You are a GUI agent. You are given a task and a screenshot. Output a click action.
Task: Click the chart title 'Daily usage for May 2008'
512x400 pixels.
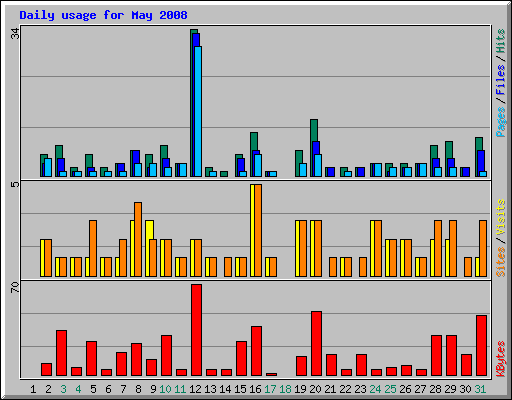[x=103, y=15]
